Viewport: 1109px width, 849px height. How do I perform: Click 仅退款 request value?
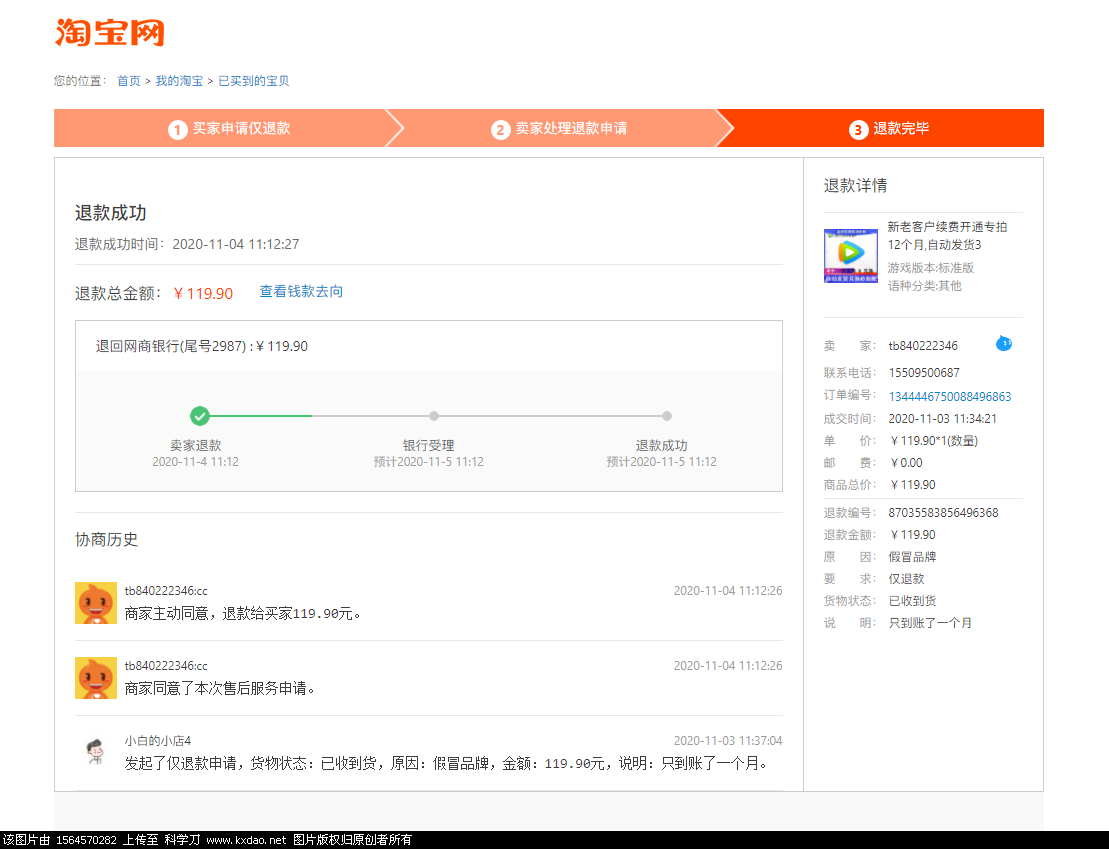[x=907, y=579]
